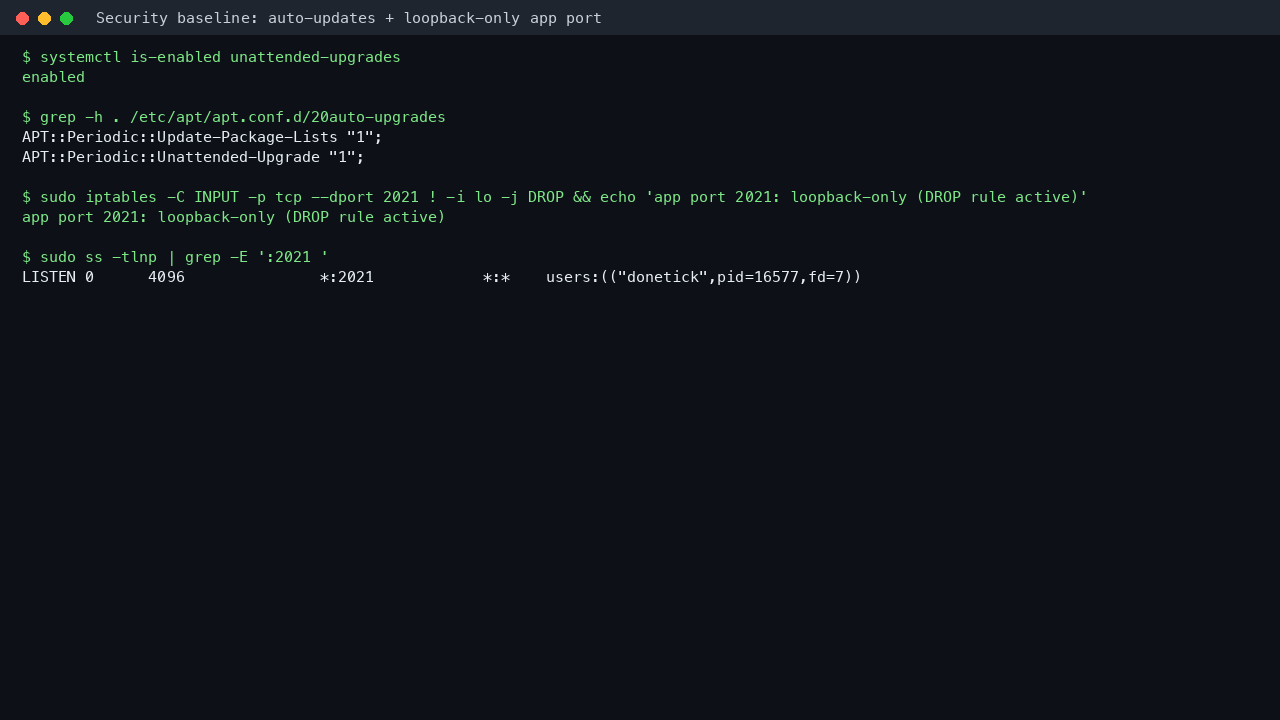Click the 'users:(("donetick",pid=16577,fd=7))' process entry
Viewport: 1280px width, 720px height.
point(704,277)
